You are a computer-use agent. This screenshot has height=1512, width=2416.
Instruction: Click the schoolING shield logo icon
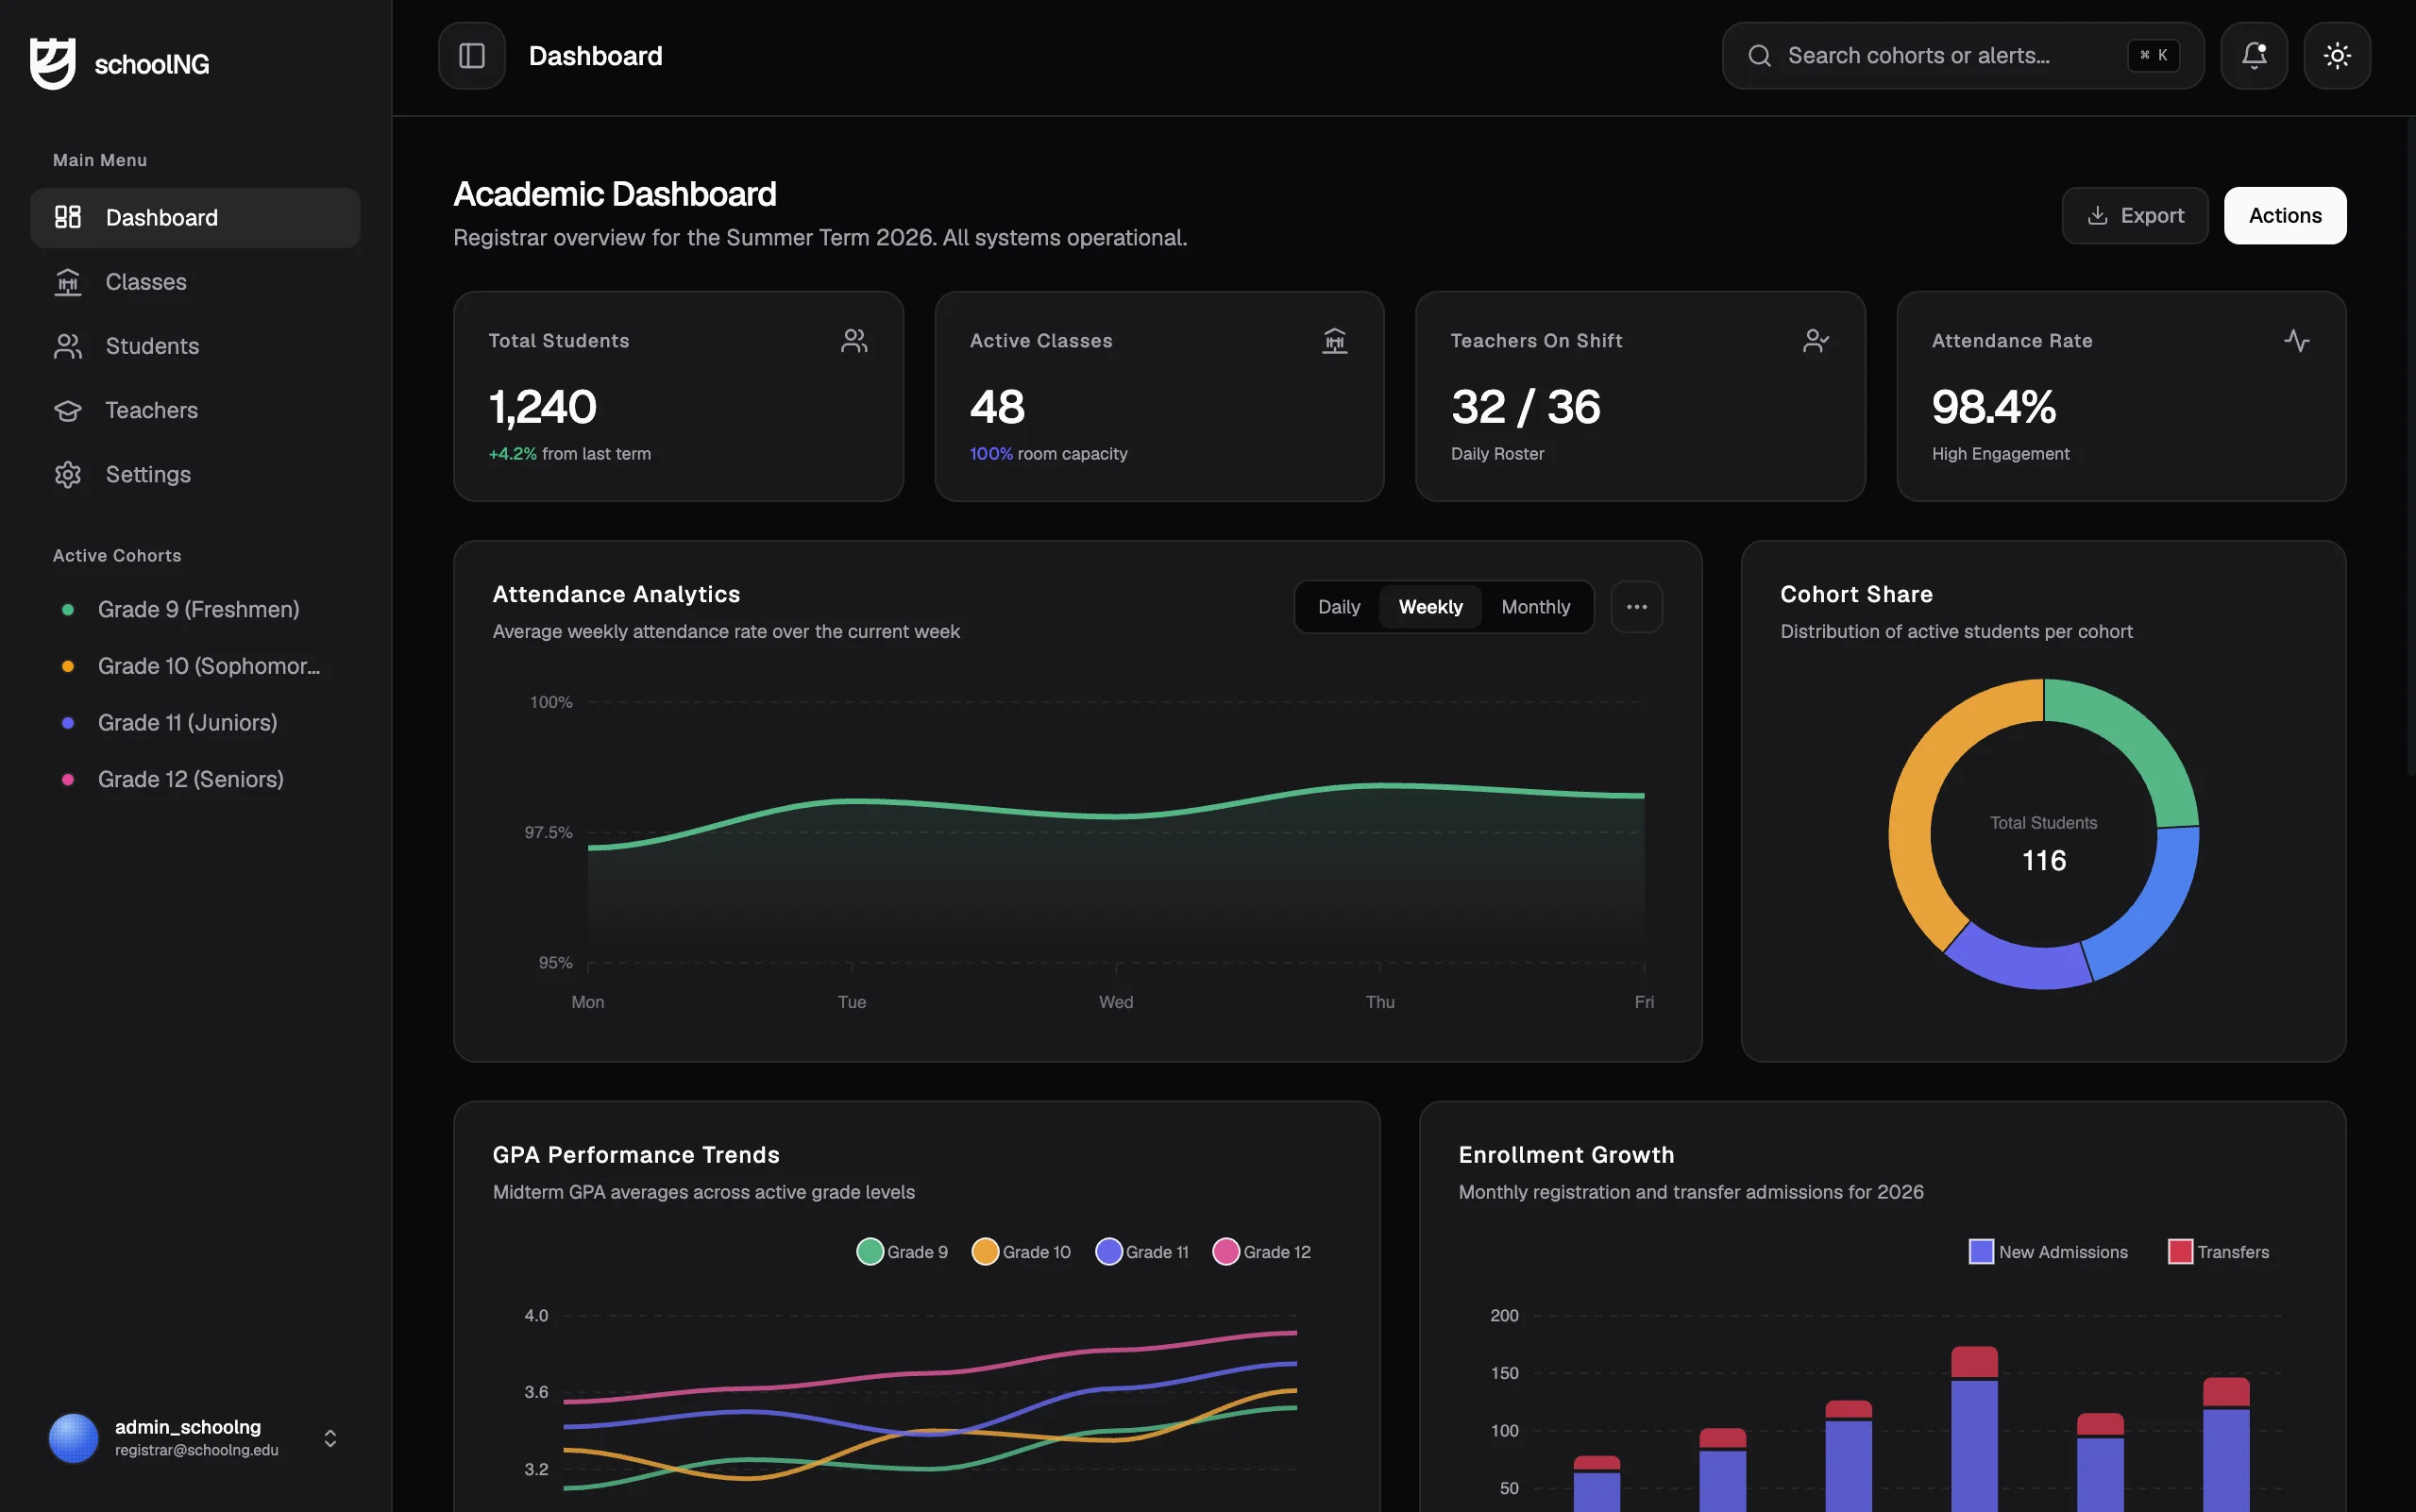[x=52, y=63]
